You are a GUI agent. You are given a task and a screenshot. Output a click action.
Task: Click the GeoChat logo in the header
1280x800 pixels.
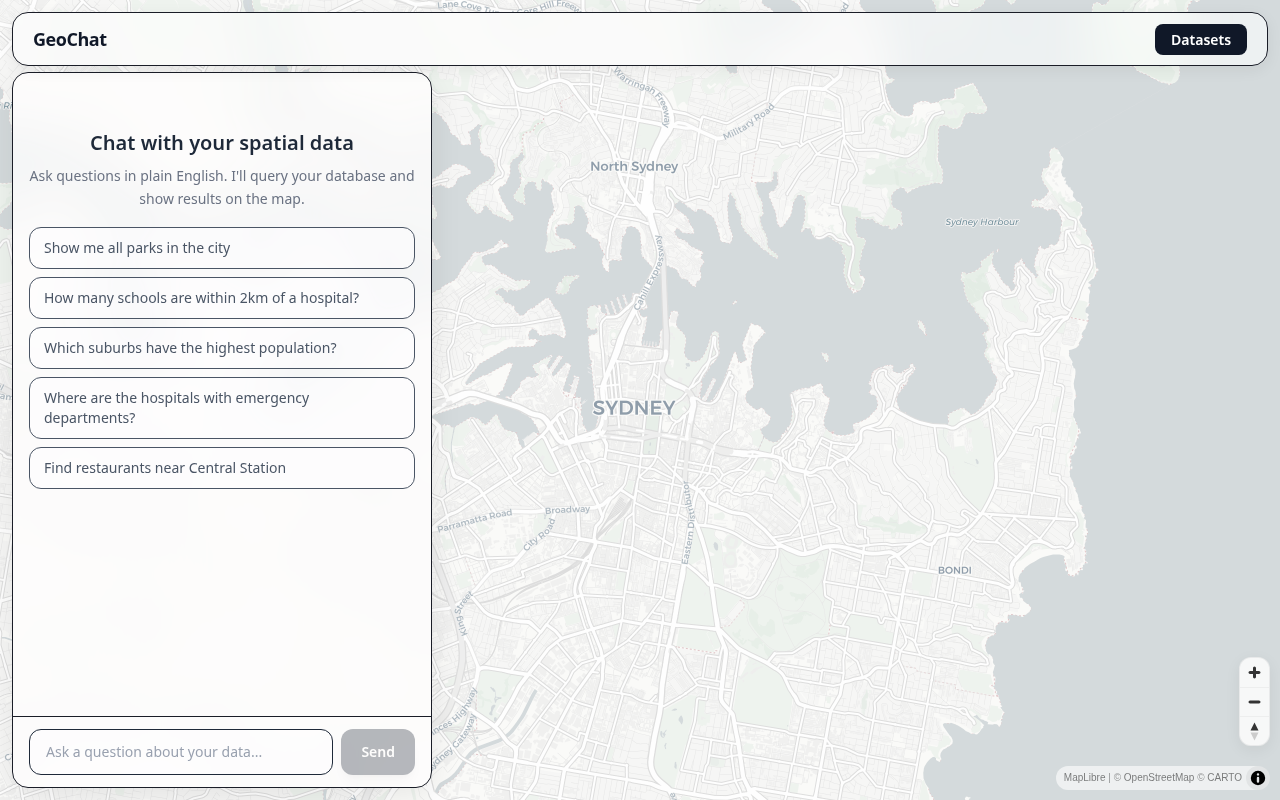coord(70,39)
